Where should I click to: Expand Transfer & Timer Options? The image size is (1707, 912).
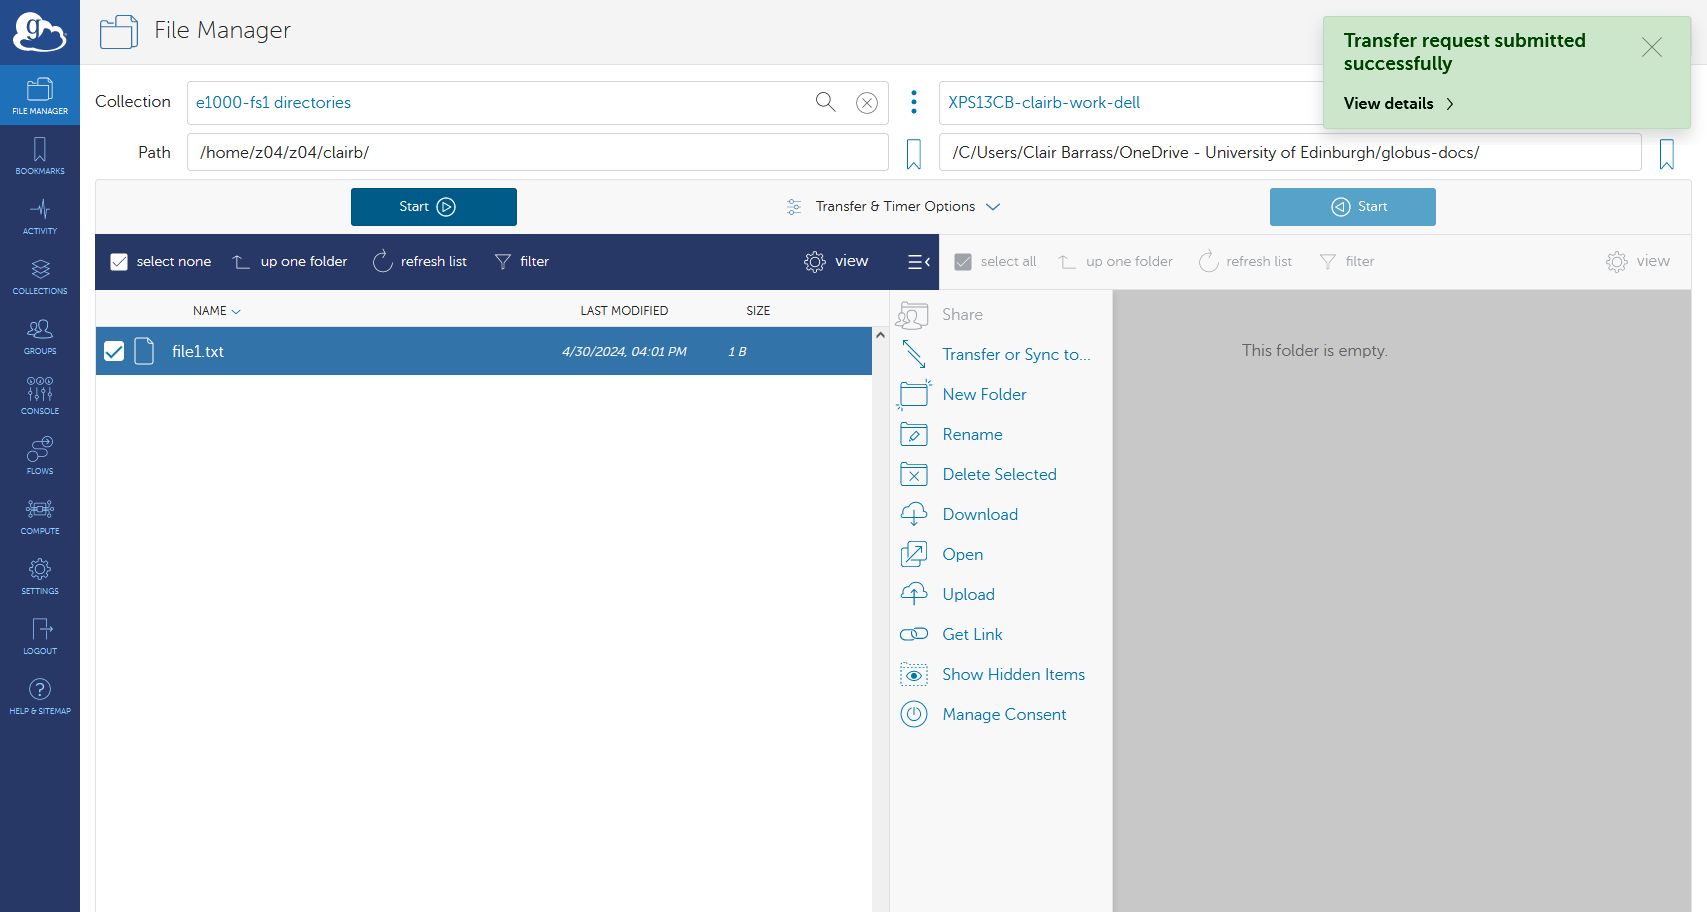coord(894,207)
